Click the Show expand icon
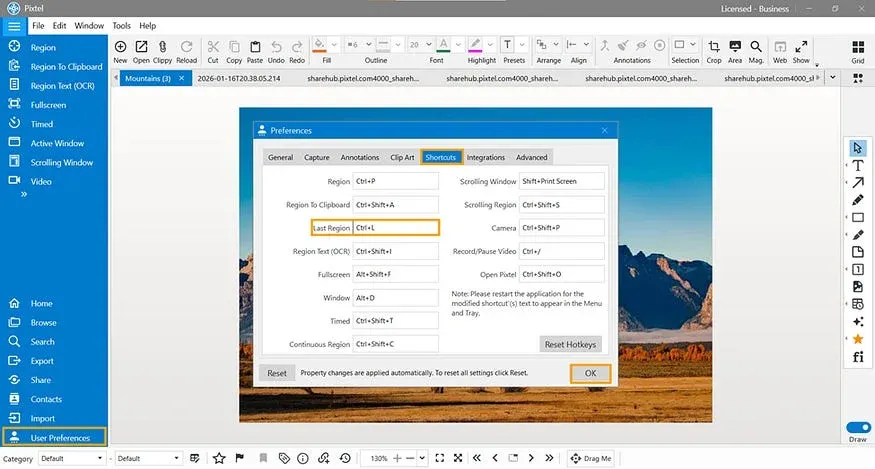875x469 pixels. (x=801, y=51)
